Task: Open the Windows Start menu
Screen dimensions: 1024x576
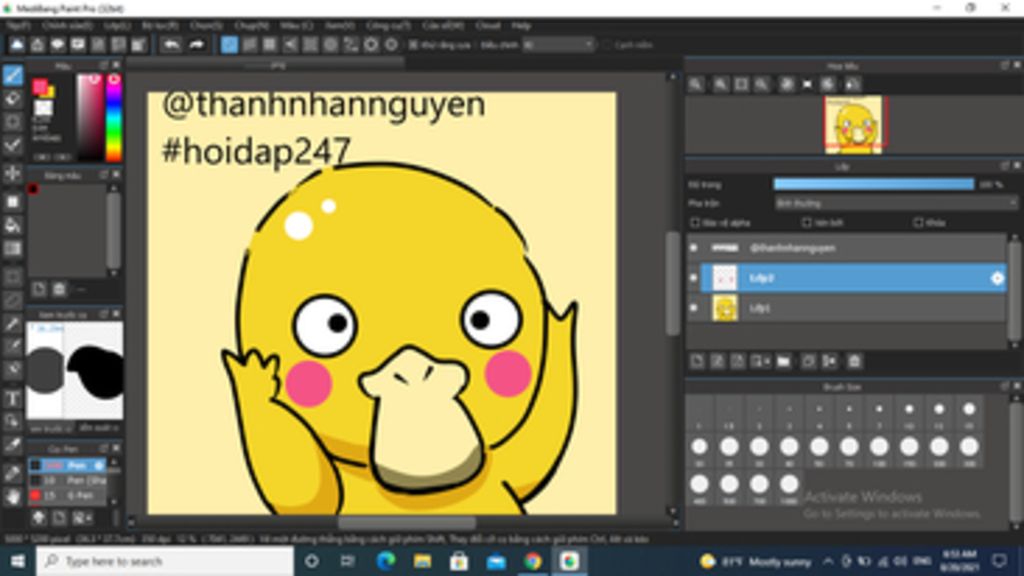Action: [18, 561]
